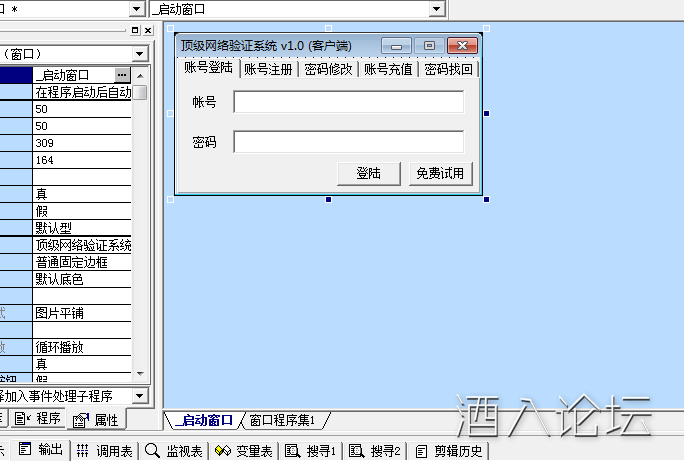Click the form's bottom-middle resize handle
Viewport: 684px width, 461px height.
[x=328, y=199]
